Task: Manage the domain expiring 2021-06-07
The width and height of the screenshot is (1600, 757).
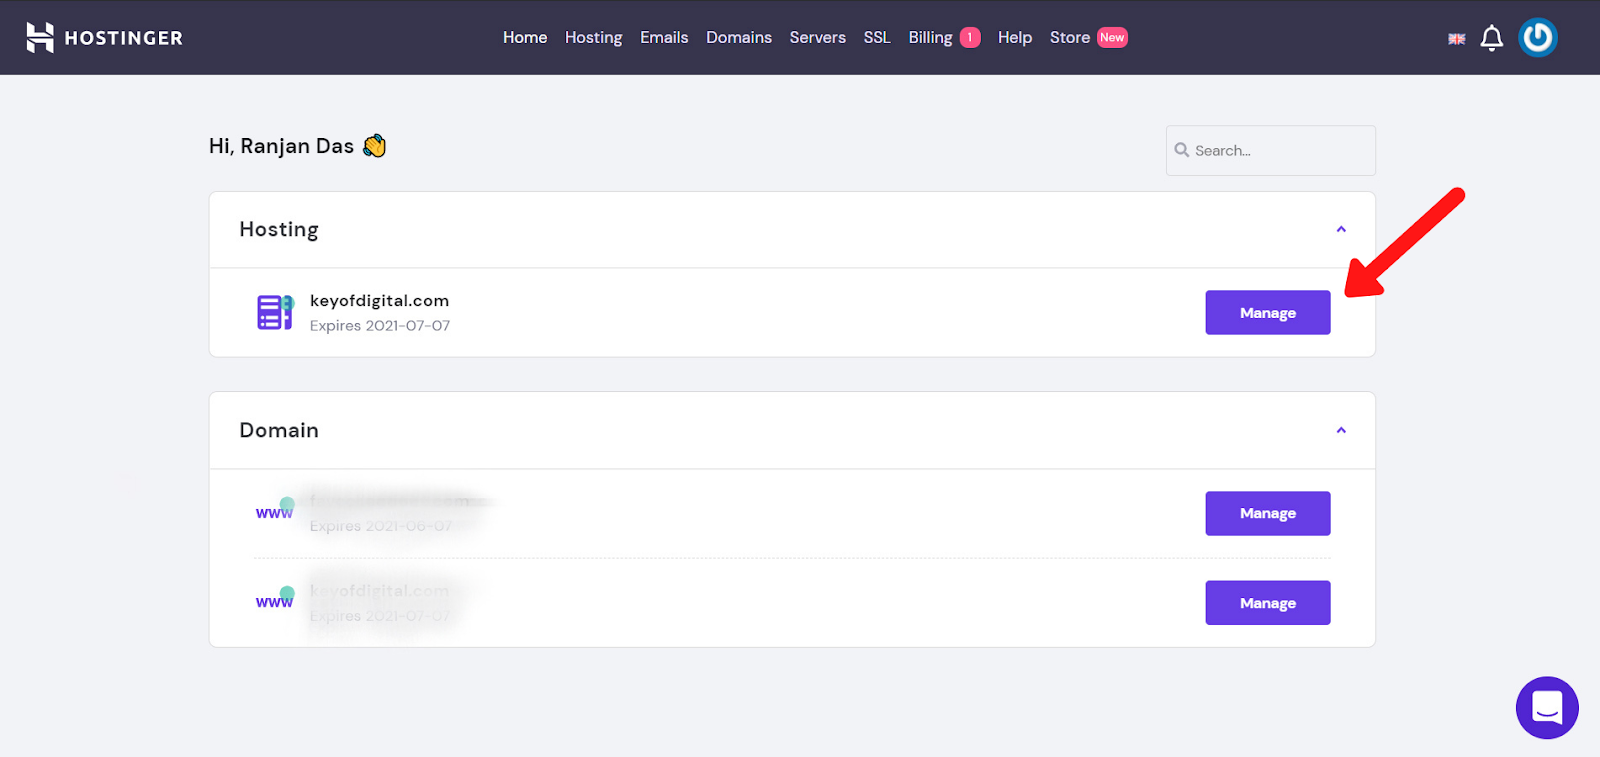Action: pyautogui.click(x=1268, y=513)
